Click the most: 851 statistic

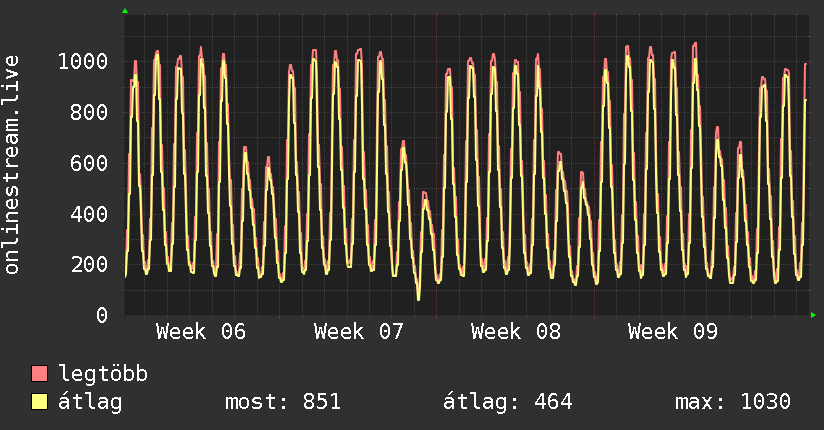coord(285,402)
